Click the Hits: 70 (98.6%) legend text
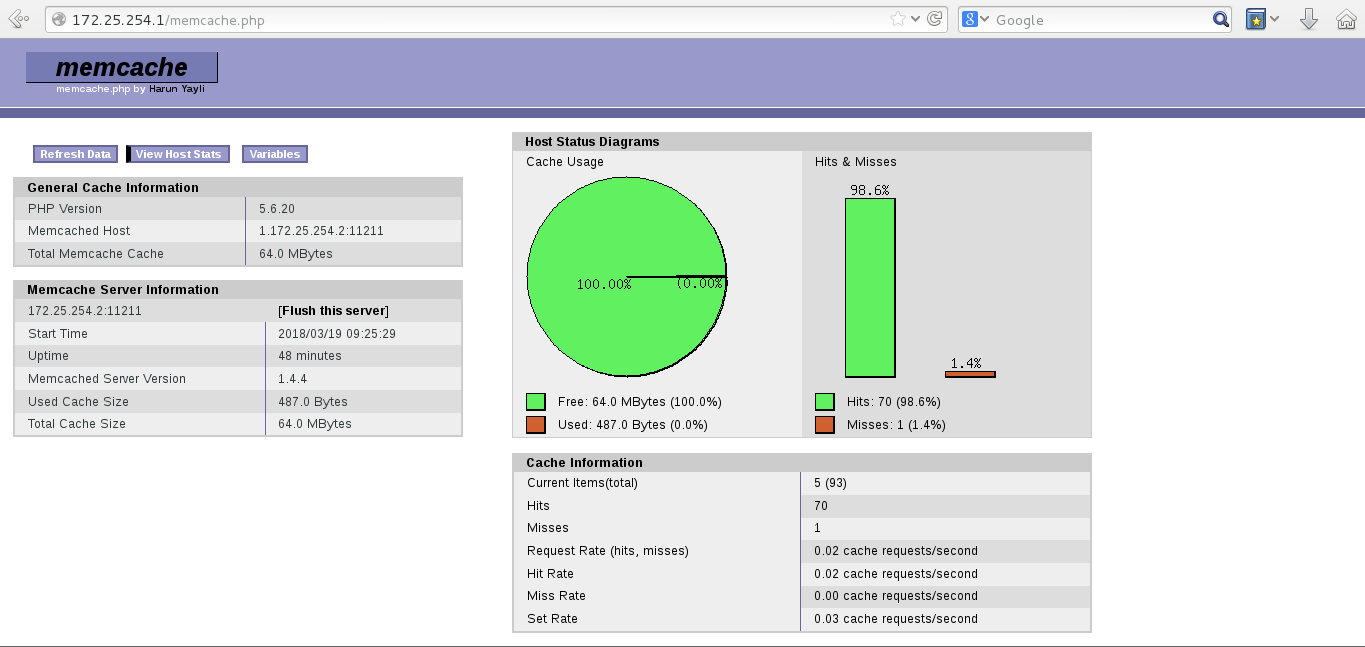Screen dimensions: 1365x647 [894, 402]
